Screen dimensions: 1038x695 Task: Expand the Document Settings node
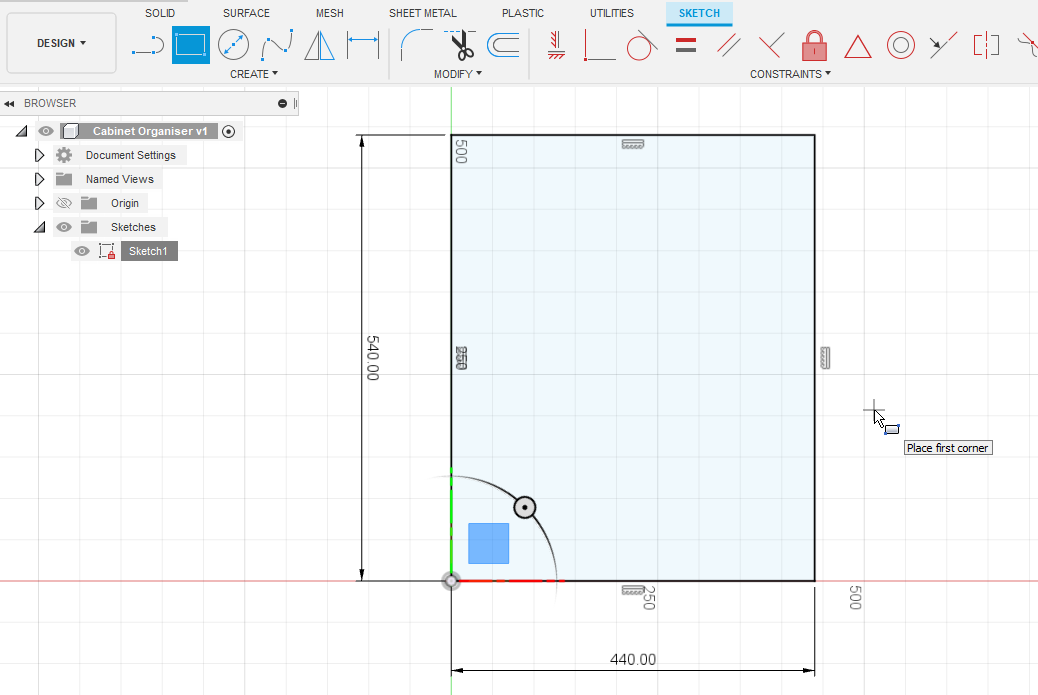[x=39, y=155]
